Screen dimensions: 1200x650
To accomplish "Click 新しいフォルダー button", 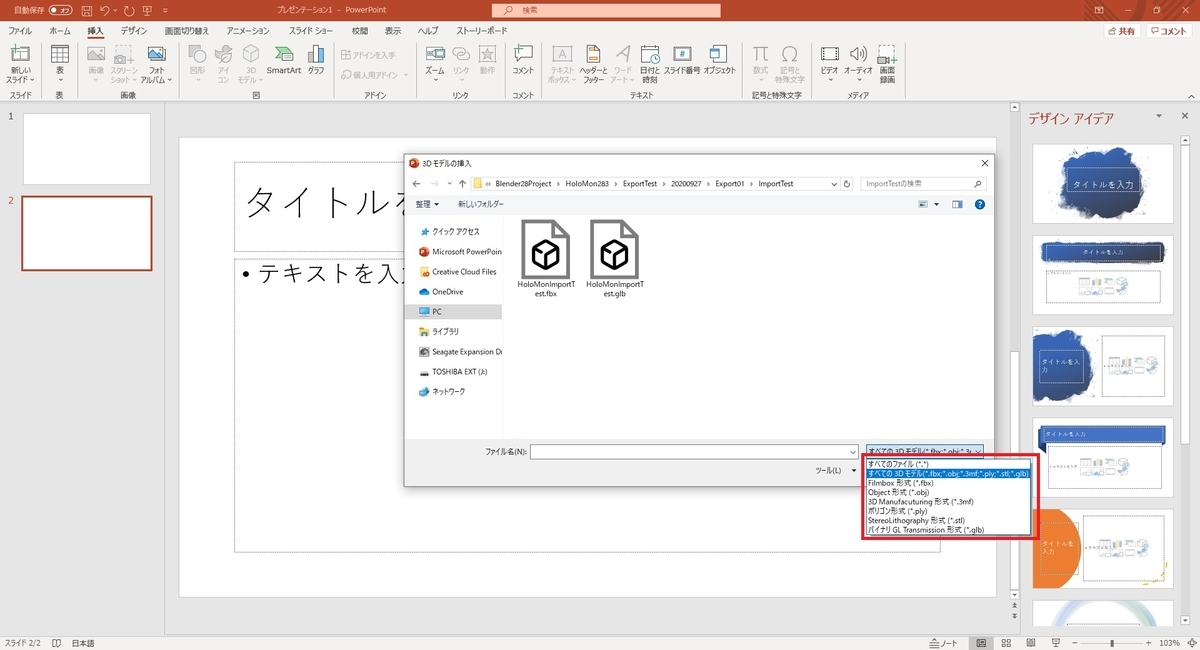I will point(481,204).
